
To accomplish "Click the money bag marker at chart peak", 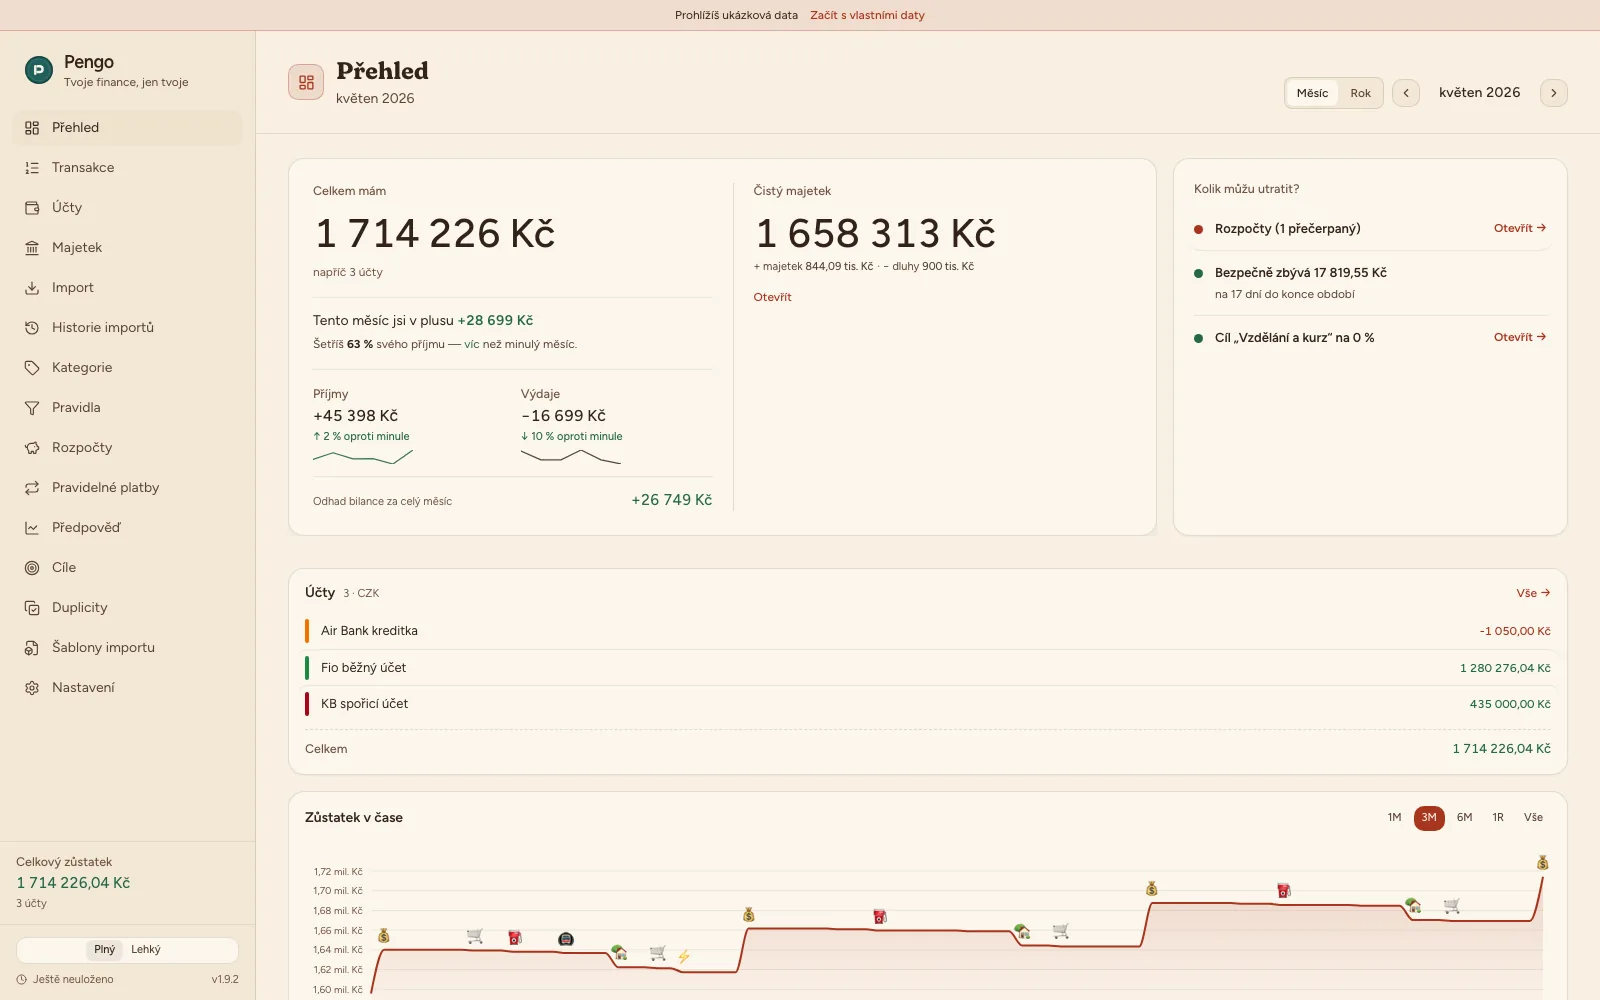I will (x=1543, y=862).
